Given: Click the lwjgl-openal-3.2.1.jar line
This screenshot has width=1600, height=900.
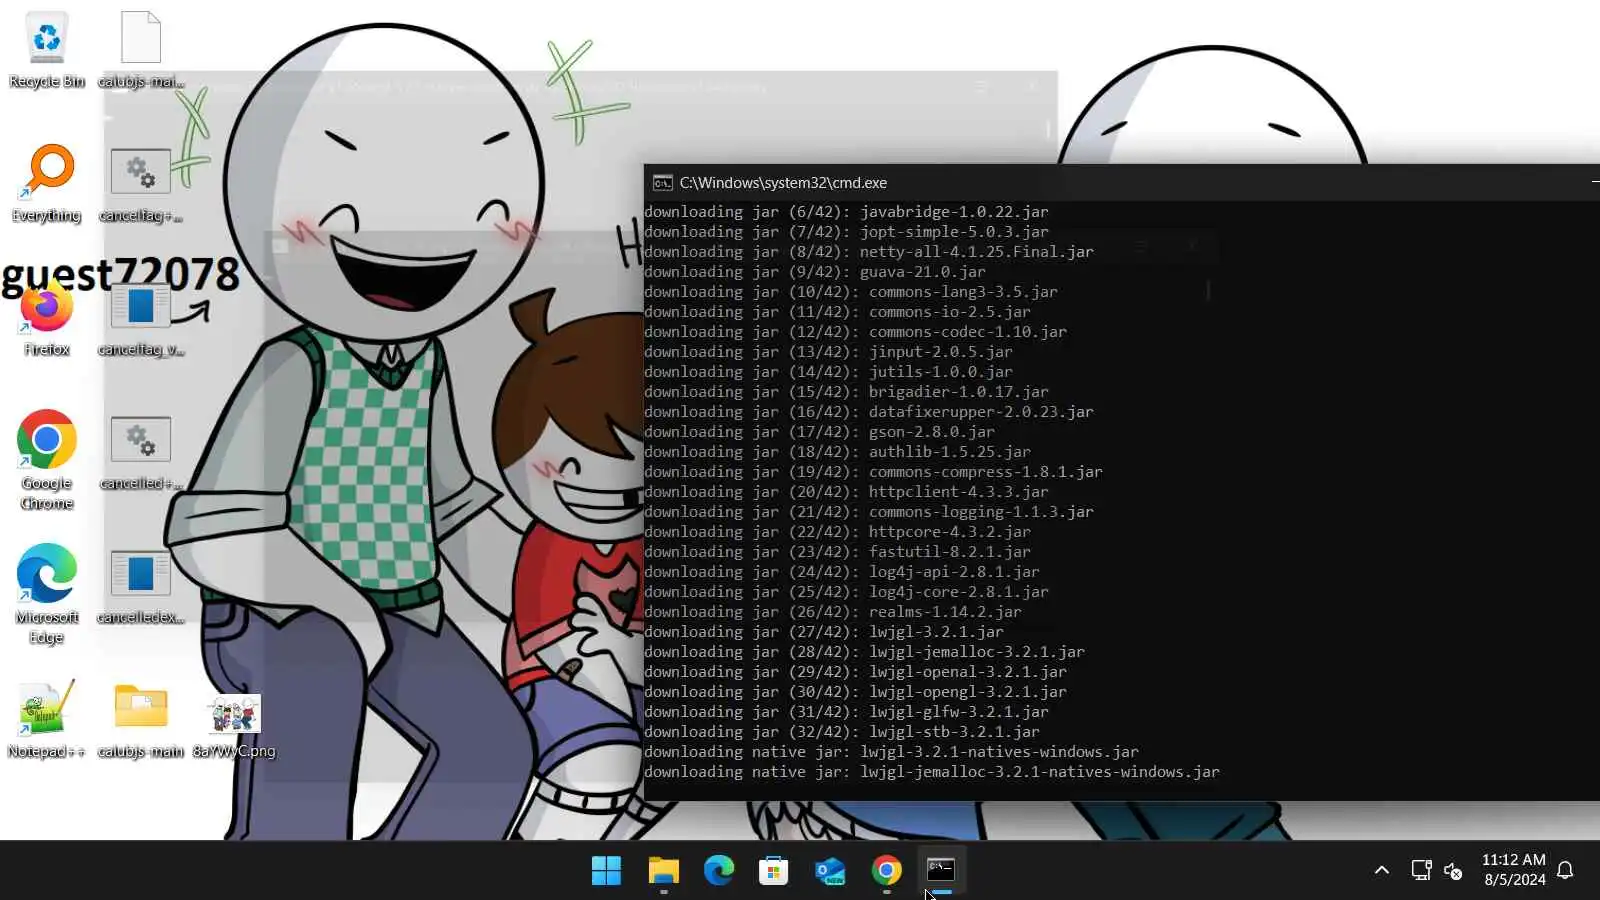Looking at the screenshot, I should 855,672.
